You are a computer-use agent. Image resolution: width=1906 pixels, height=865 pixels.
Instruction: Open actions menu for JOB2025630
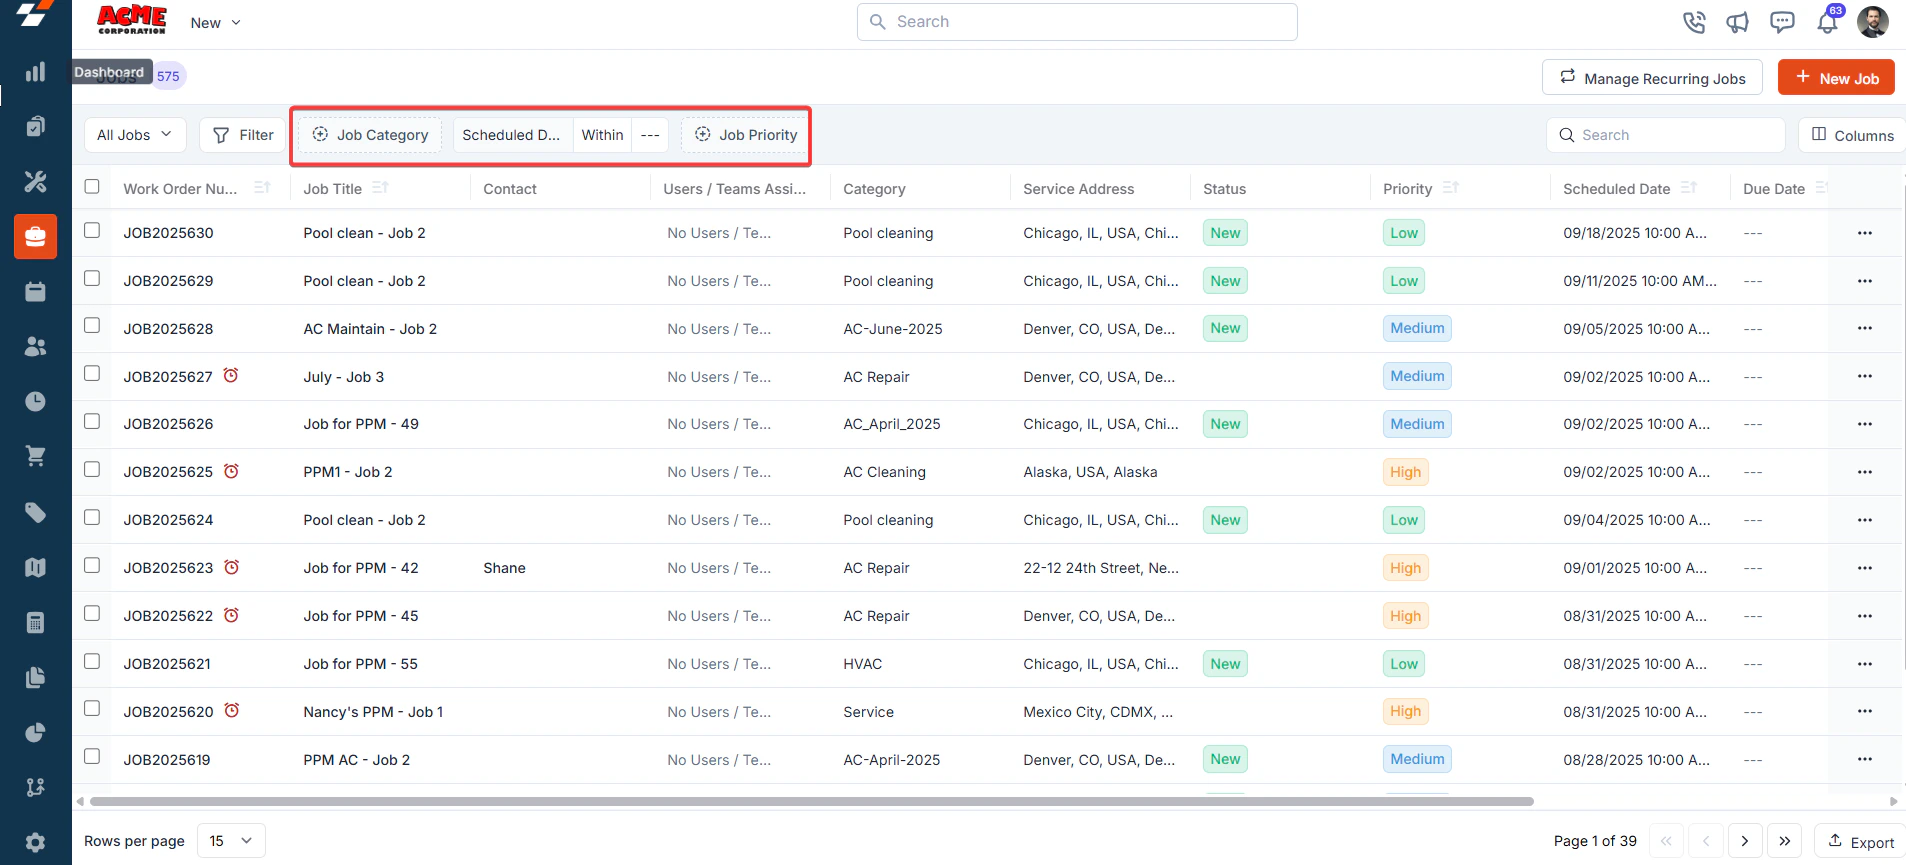1865,233
